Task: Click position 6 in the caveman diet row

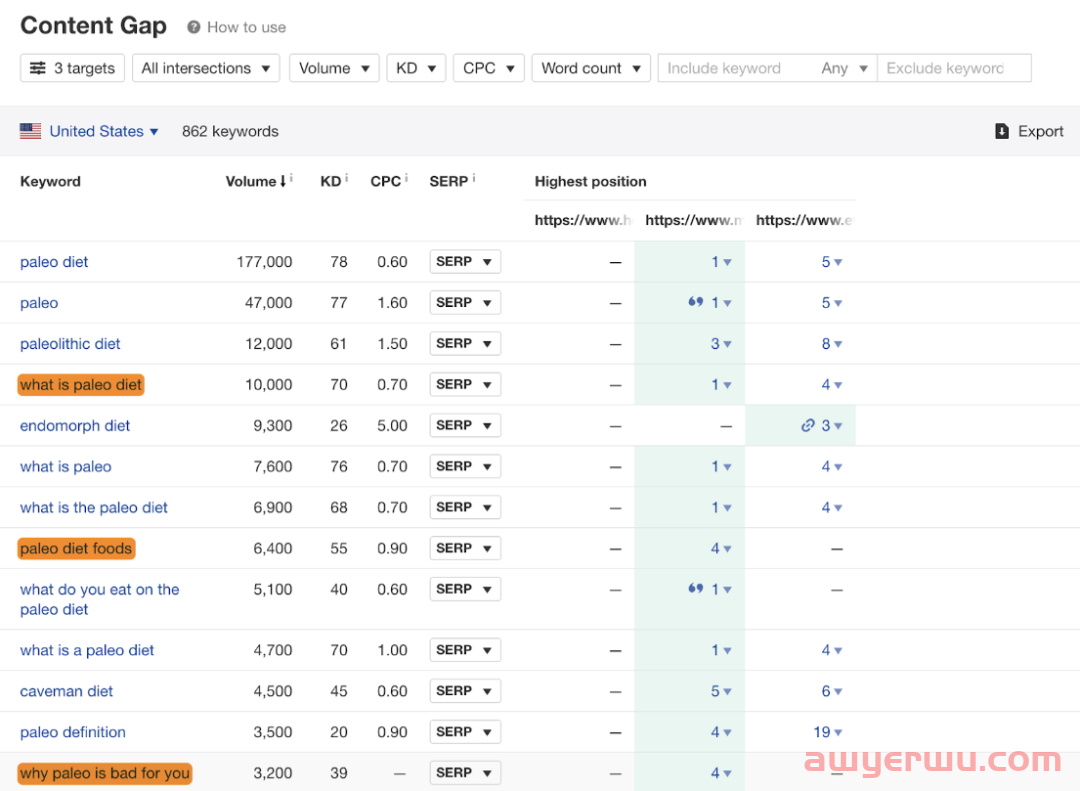Action: (831, 691)
